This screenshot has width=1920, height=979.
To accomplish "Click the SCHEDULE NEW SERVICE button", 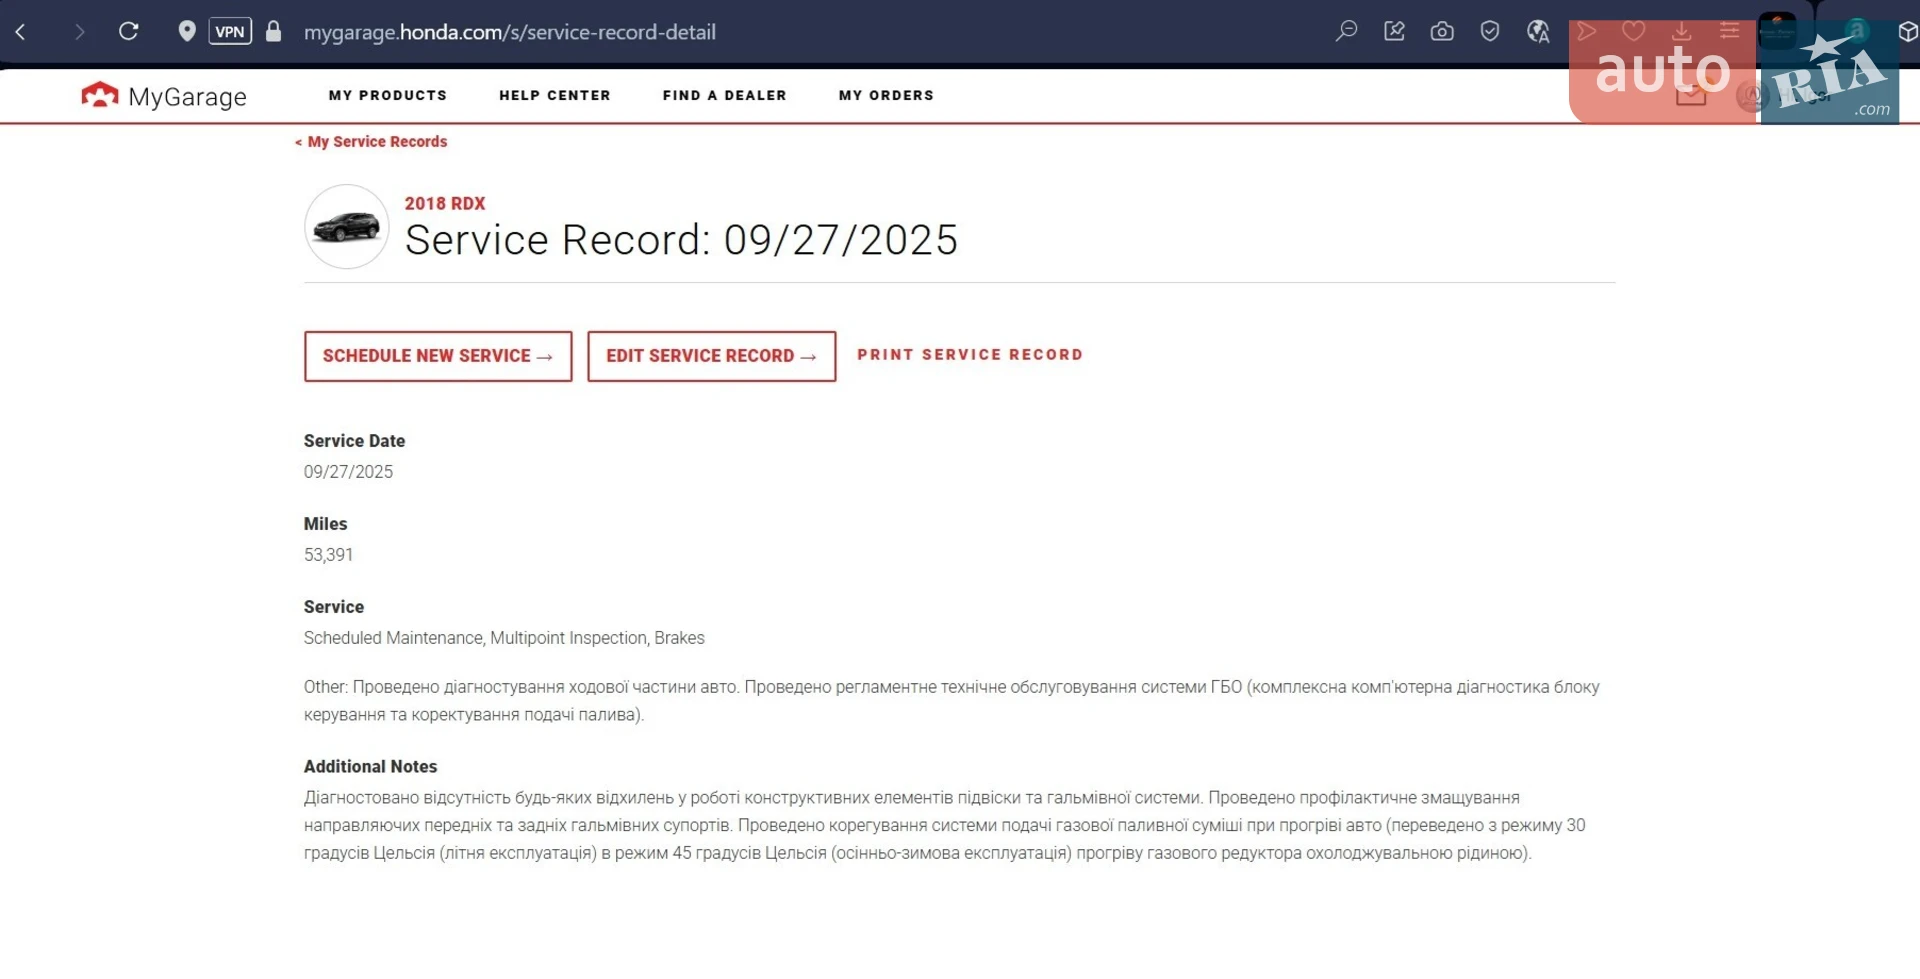I will 438,356.
